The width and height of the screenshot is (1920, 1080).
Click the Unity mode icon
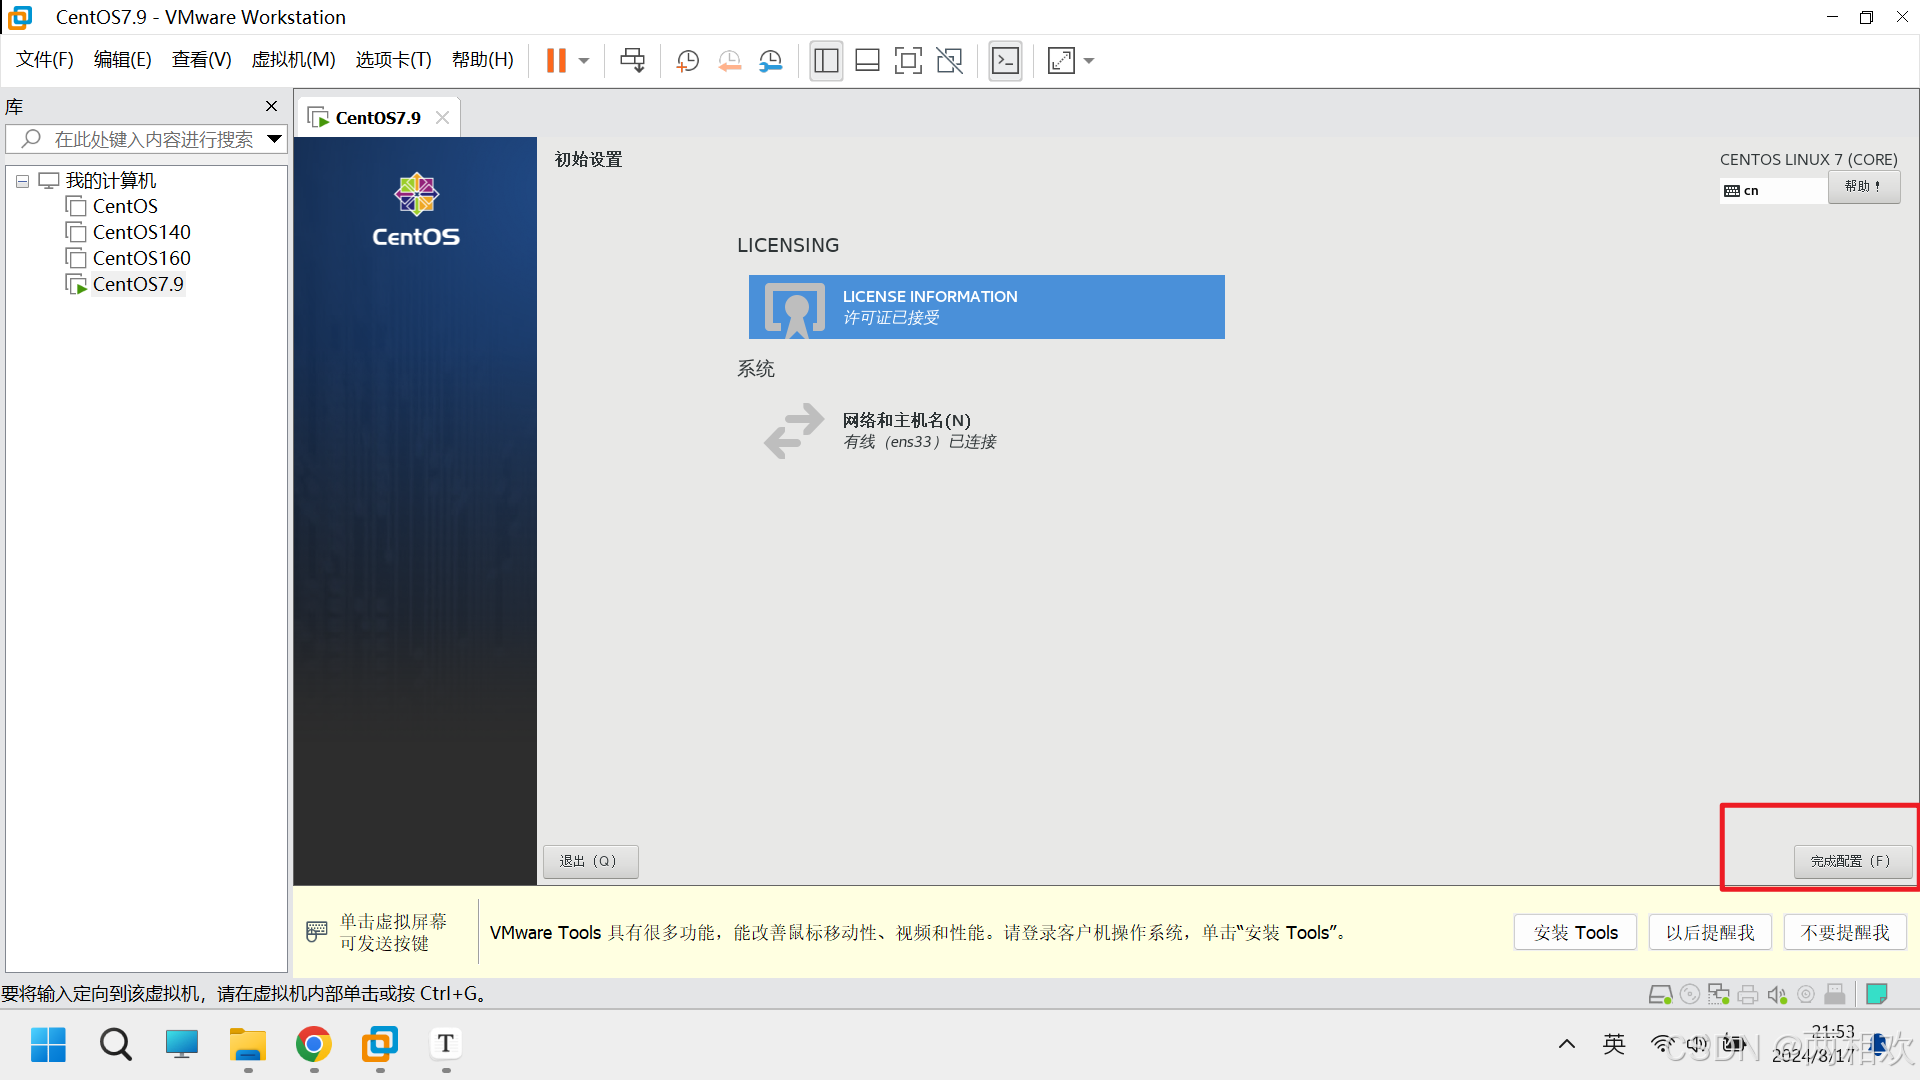click(949, 61)
